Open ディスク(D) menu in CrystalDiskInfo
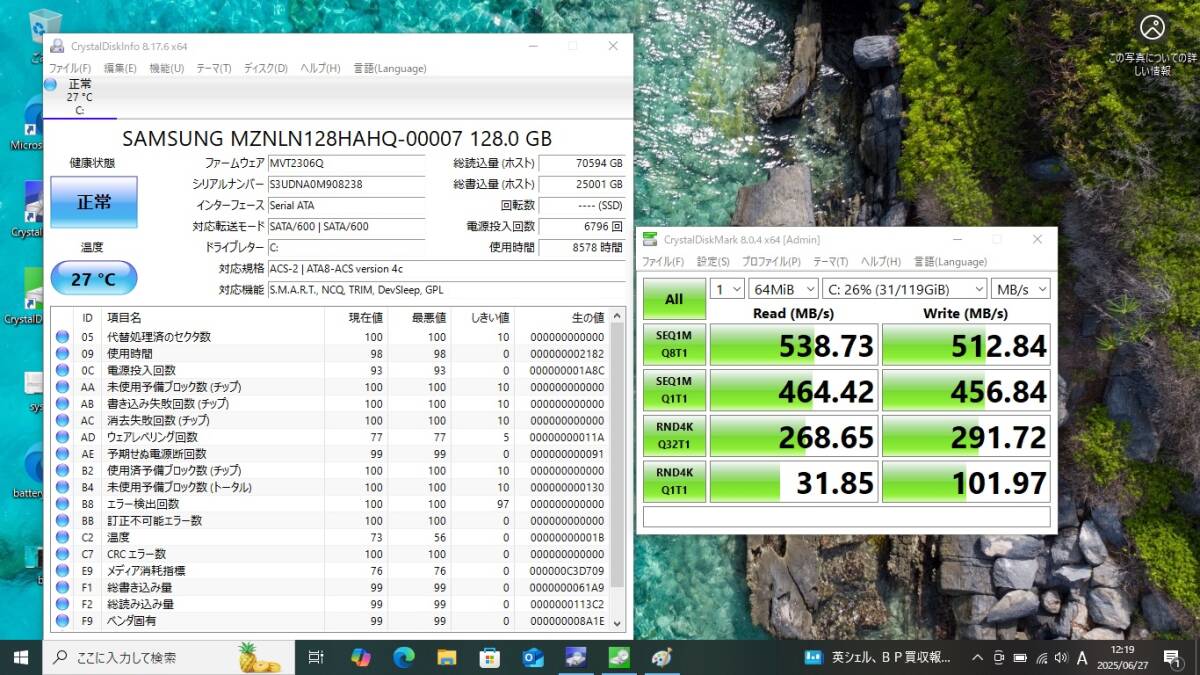 tap(265, 68)
